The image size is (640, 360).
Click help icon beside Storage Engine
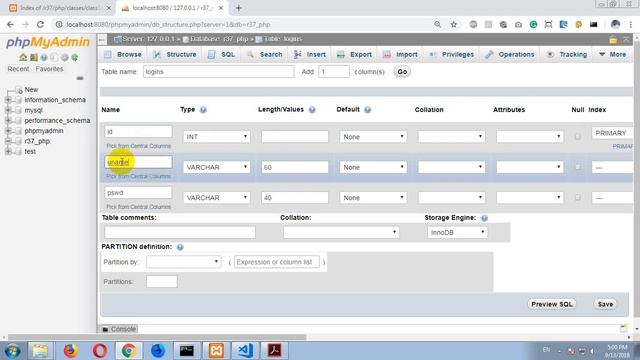484,218
